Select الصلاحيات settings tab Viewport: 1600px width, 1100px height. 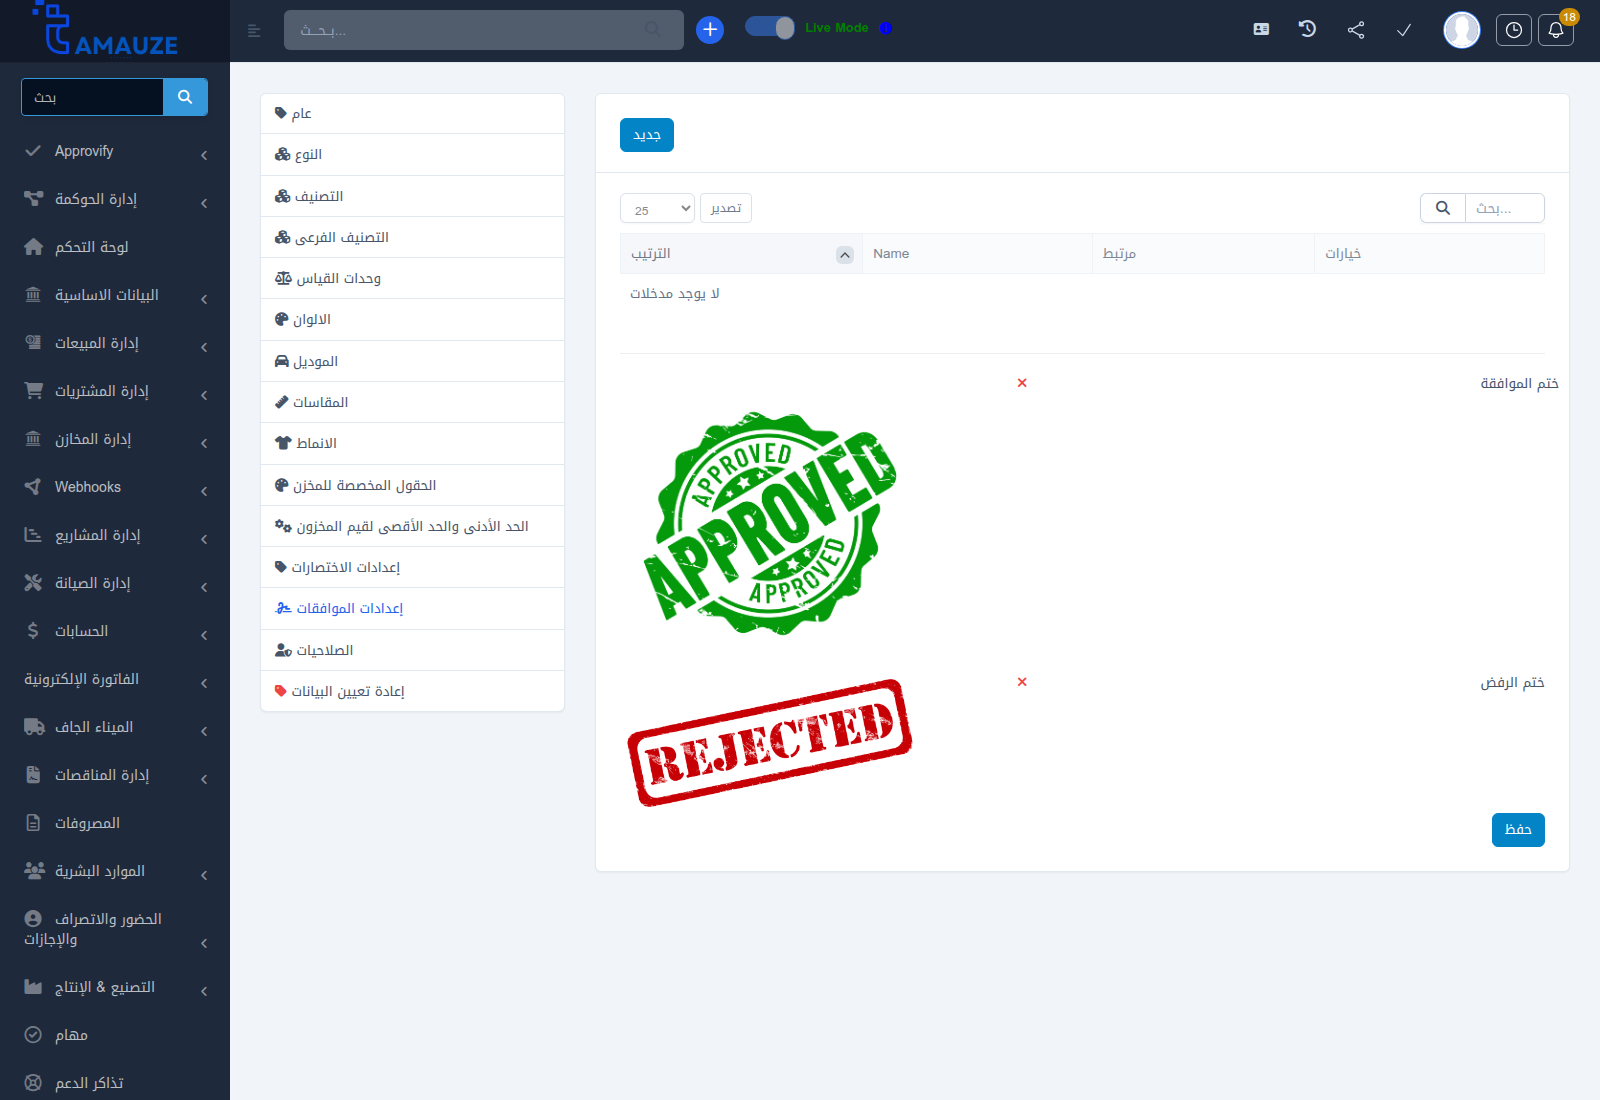point(412,650)
